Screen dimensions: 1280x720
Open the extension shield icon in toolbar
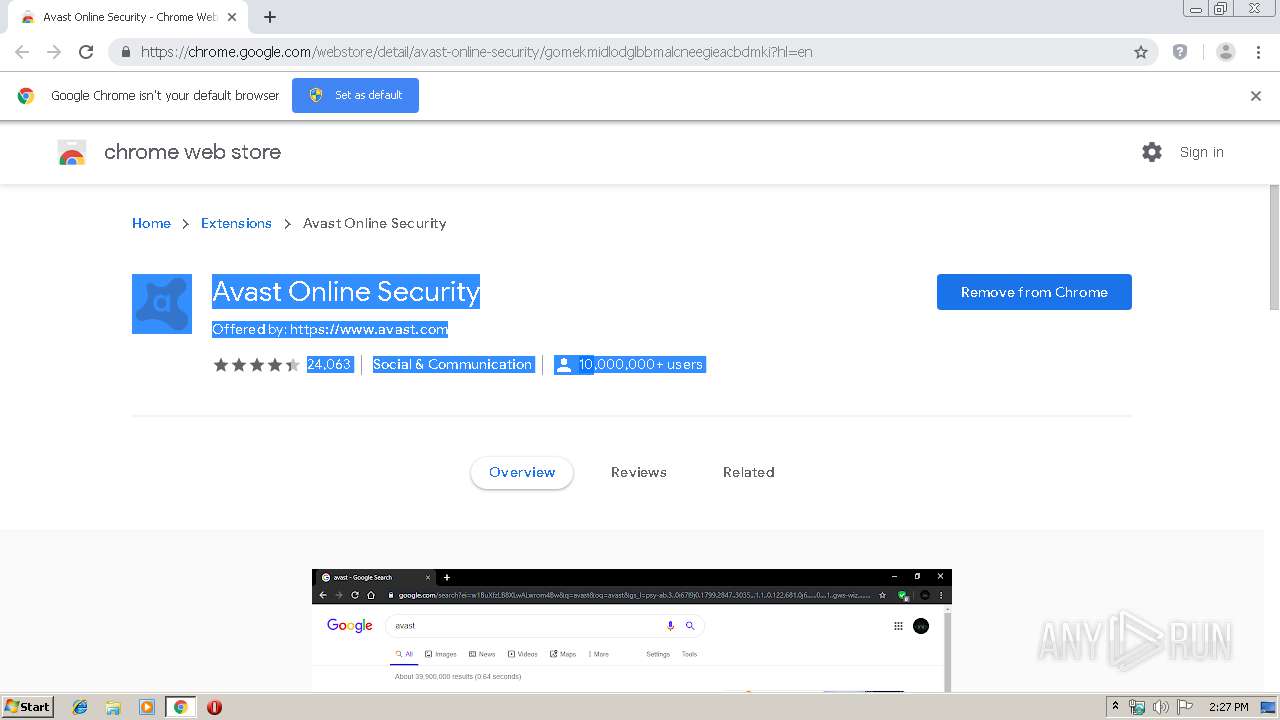pyautogui.click(x=1180, y=52)
